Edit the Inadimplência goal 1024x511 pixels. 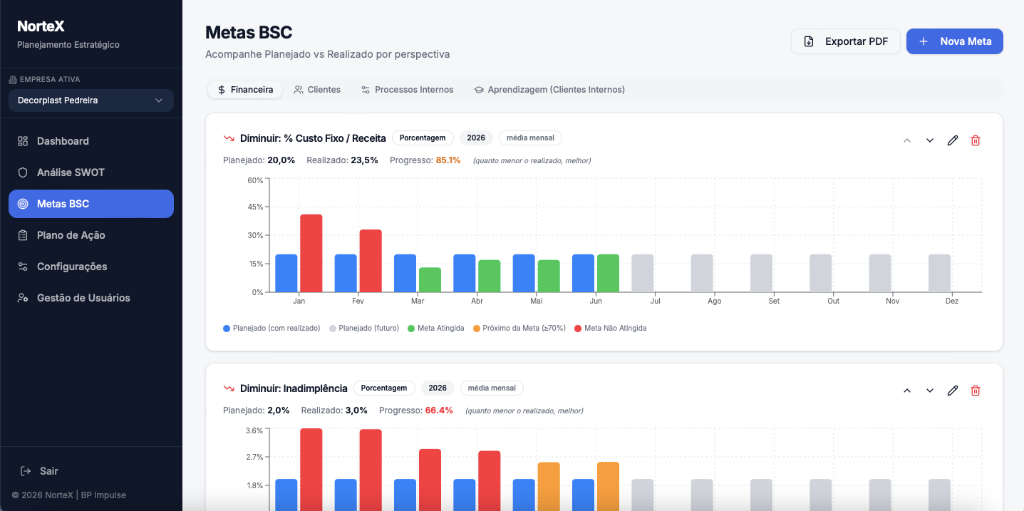tap(953, 391)
